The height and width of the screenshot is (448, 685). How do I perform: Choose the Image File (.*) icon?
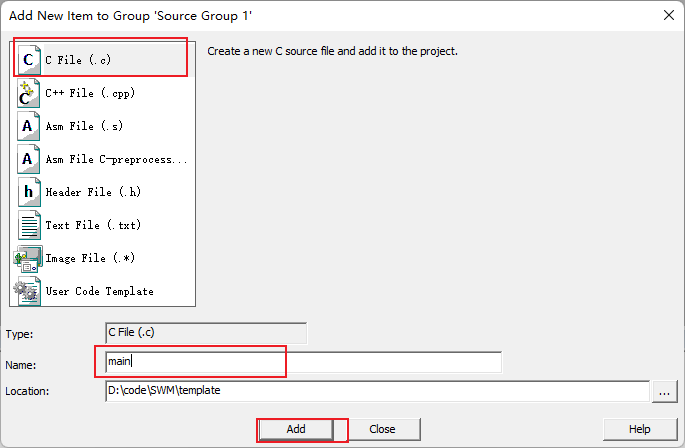[29, 258]
